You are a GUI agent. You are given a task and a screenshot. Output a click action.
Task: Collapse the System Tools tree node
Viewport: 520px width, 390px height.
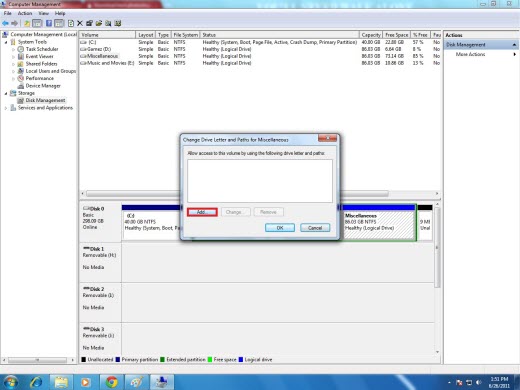coord(6,42)
